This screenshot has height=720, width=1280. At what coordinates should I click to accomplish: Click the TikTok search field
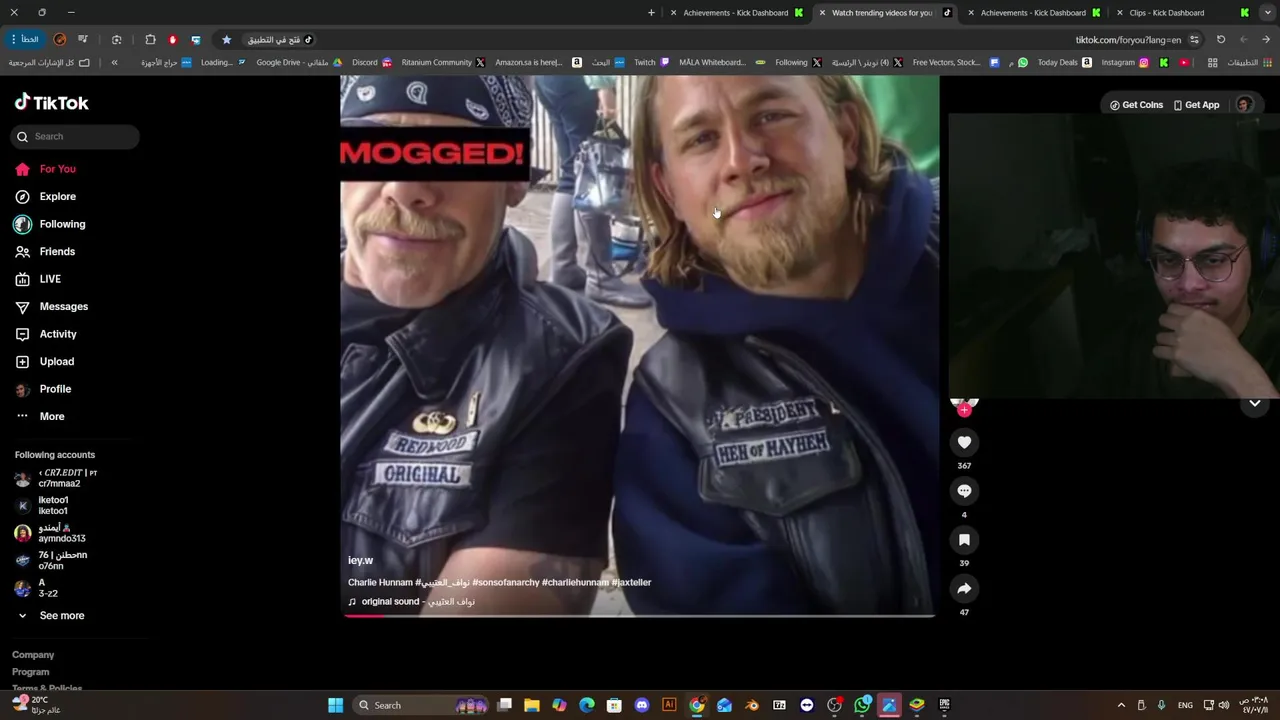pyautogui.click(x=75, y=137)
